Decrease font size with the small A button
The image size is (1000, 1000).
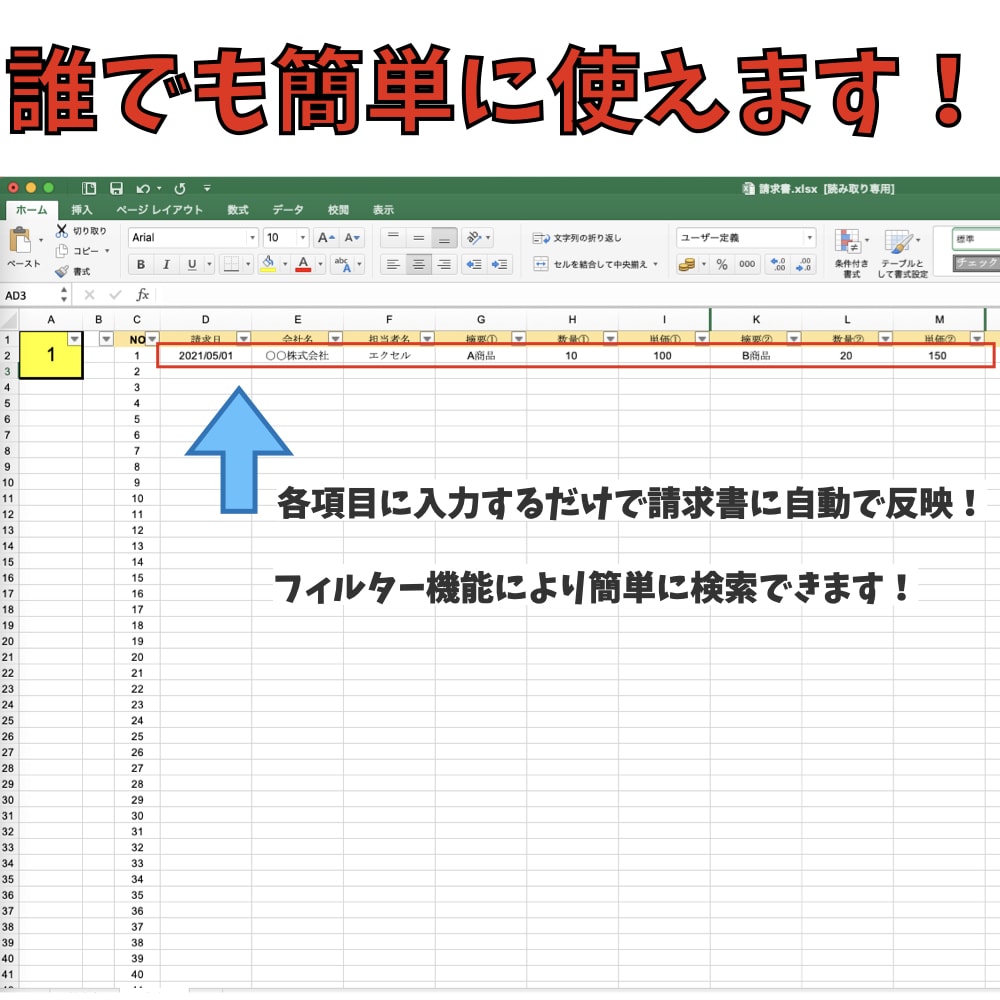[x=352, y=238]
